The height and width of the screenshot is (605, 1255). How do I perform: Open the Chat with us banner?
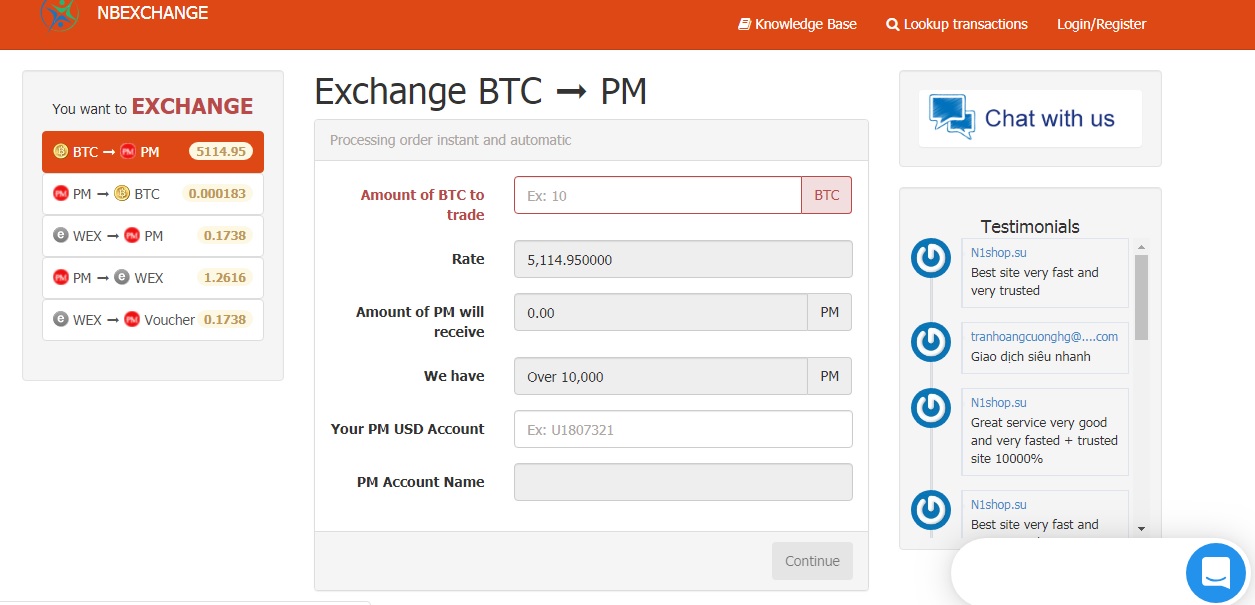point(1029,119)
